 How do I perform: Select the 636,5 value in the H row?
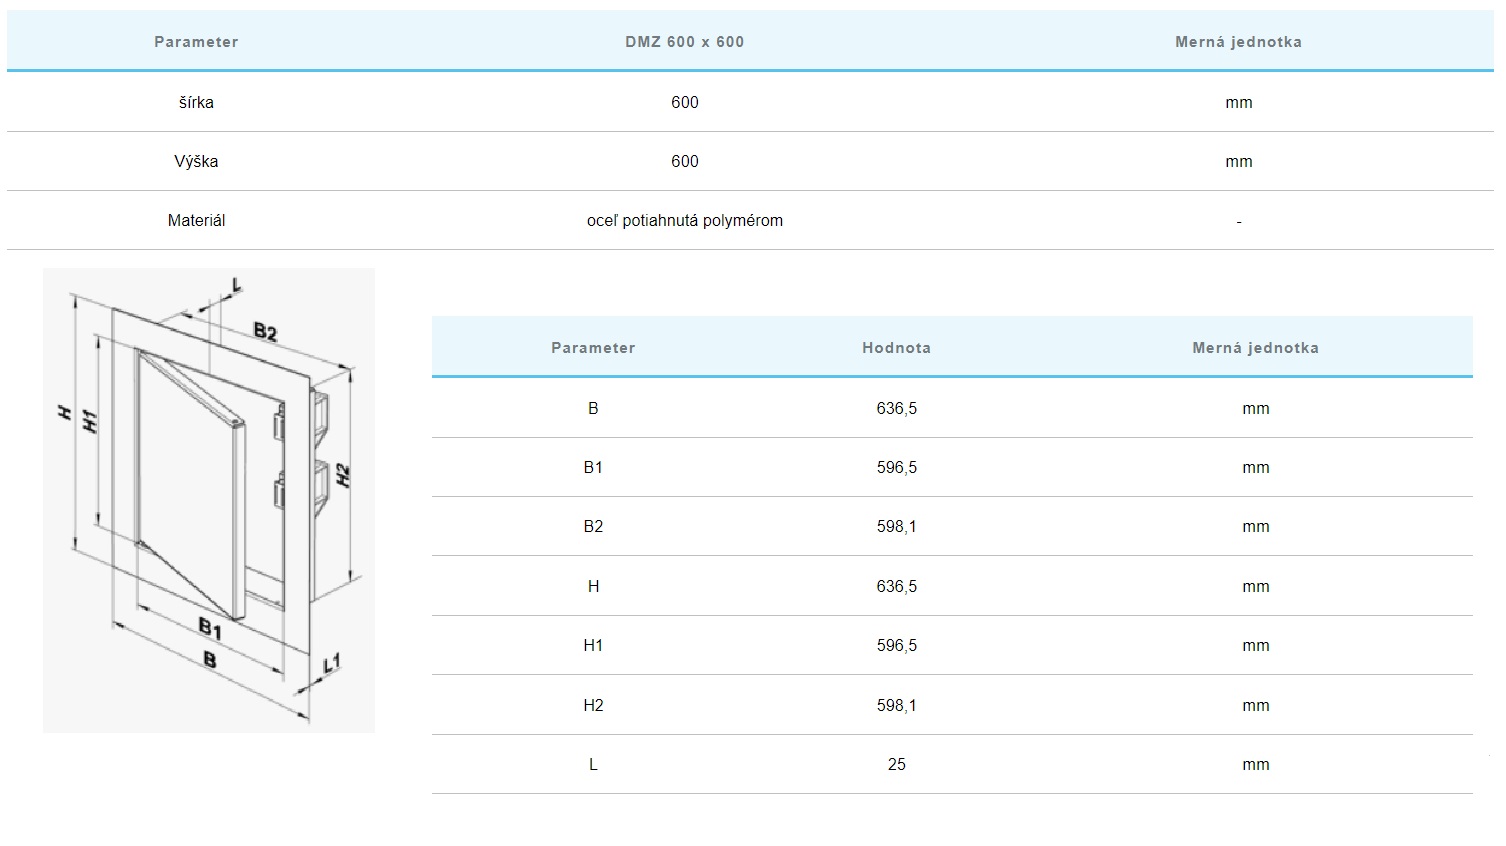coord(896,586)
